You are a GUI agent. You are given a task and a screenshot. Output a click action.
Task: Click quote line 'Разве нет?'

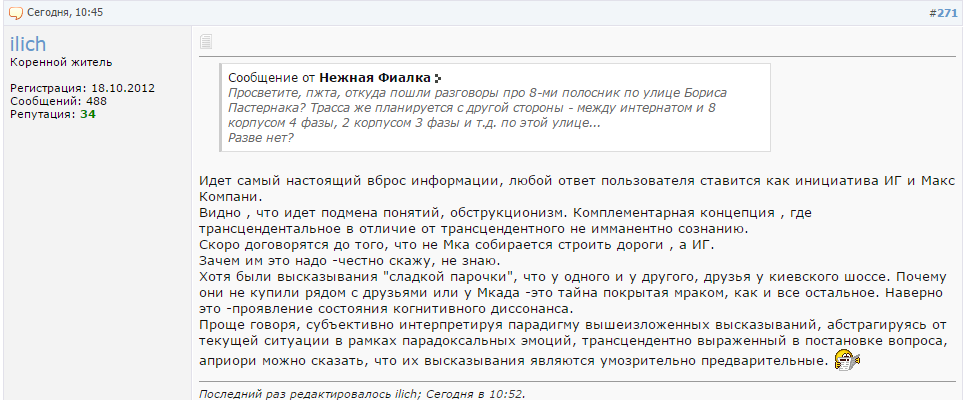click(x=260, y=137)
